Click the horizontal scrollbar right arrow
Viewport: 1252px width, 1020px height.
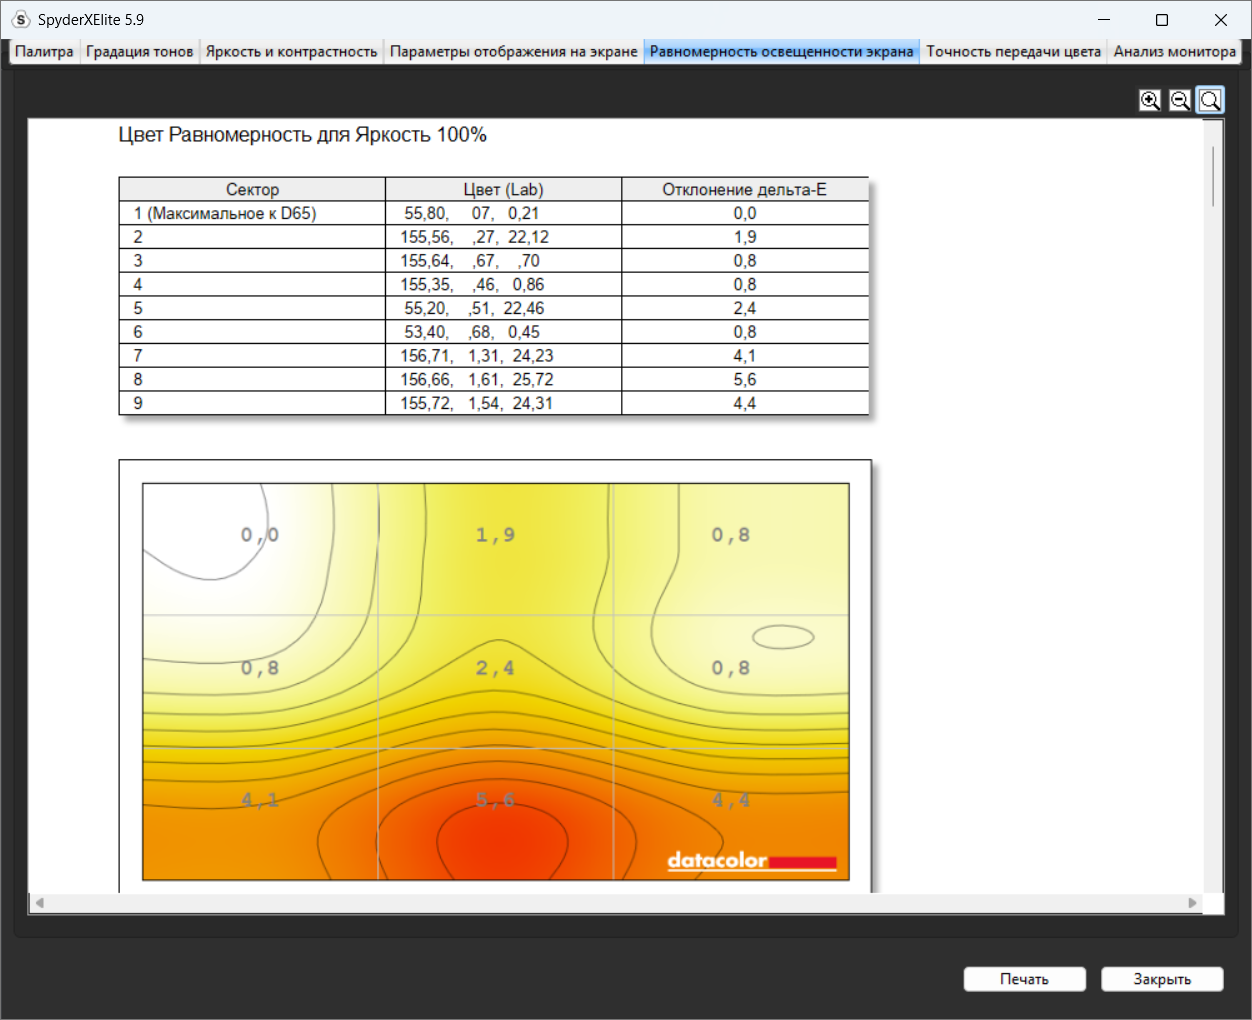[x=1192, y=903]
